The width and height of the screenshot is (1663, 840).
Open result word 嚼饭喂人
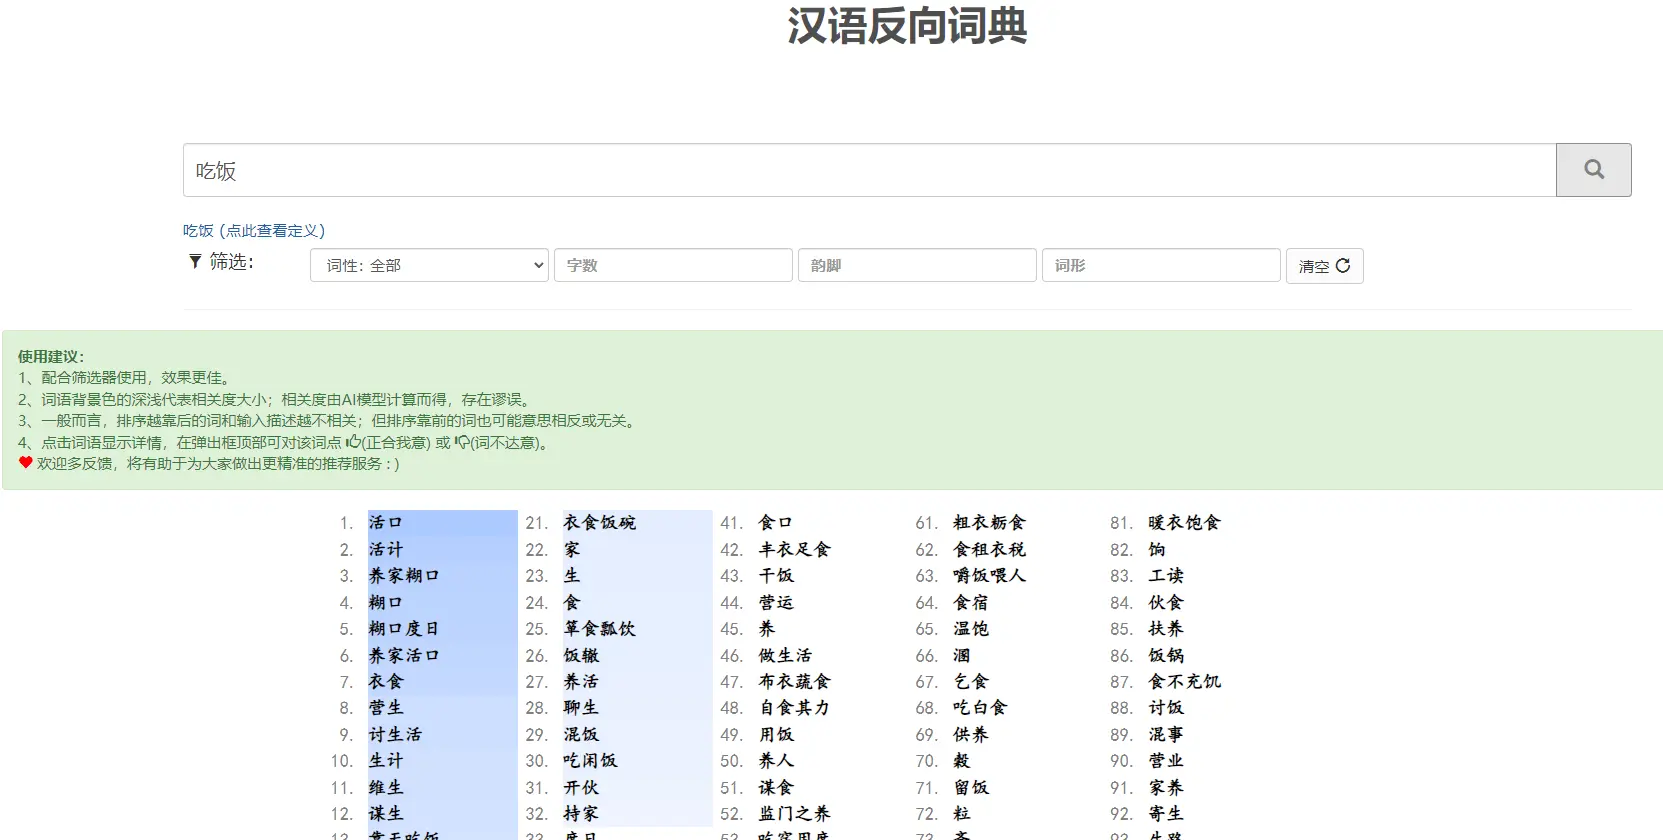point(989,576)
